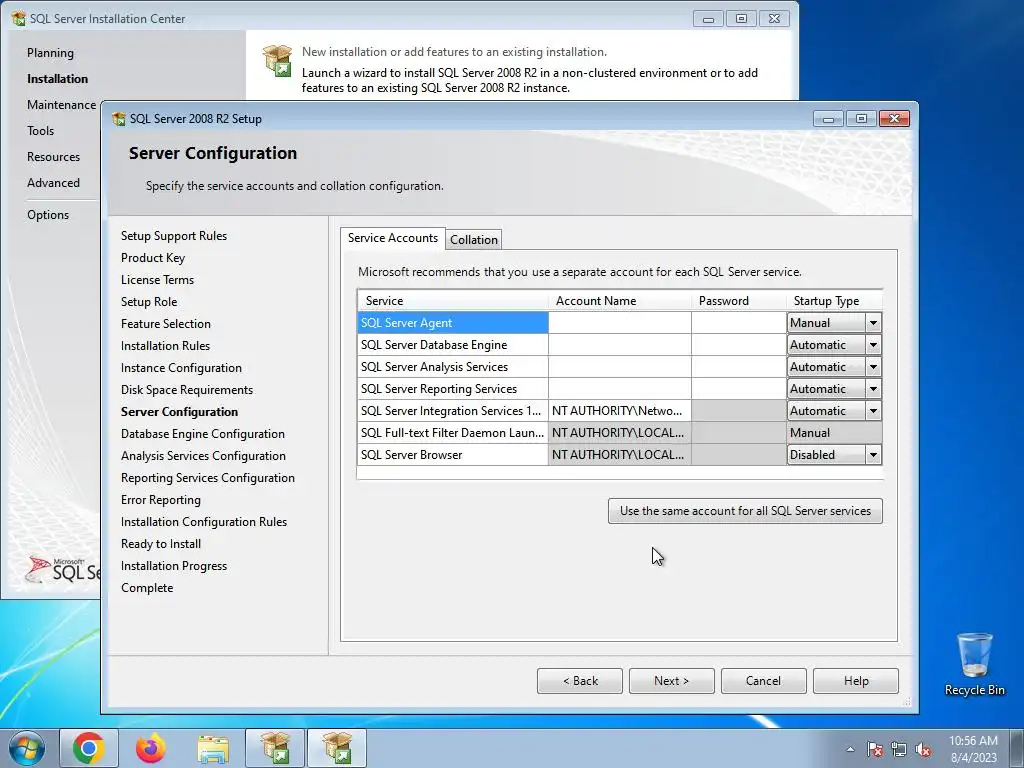Open SQL Server Agent startup type dropdown
1024x768 pixels.
pos(873,323)
